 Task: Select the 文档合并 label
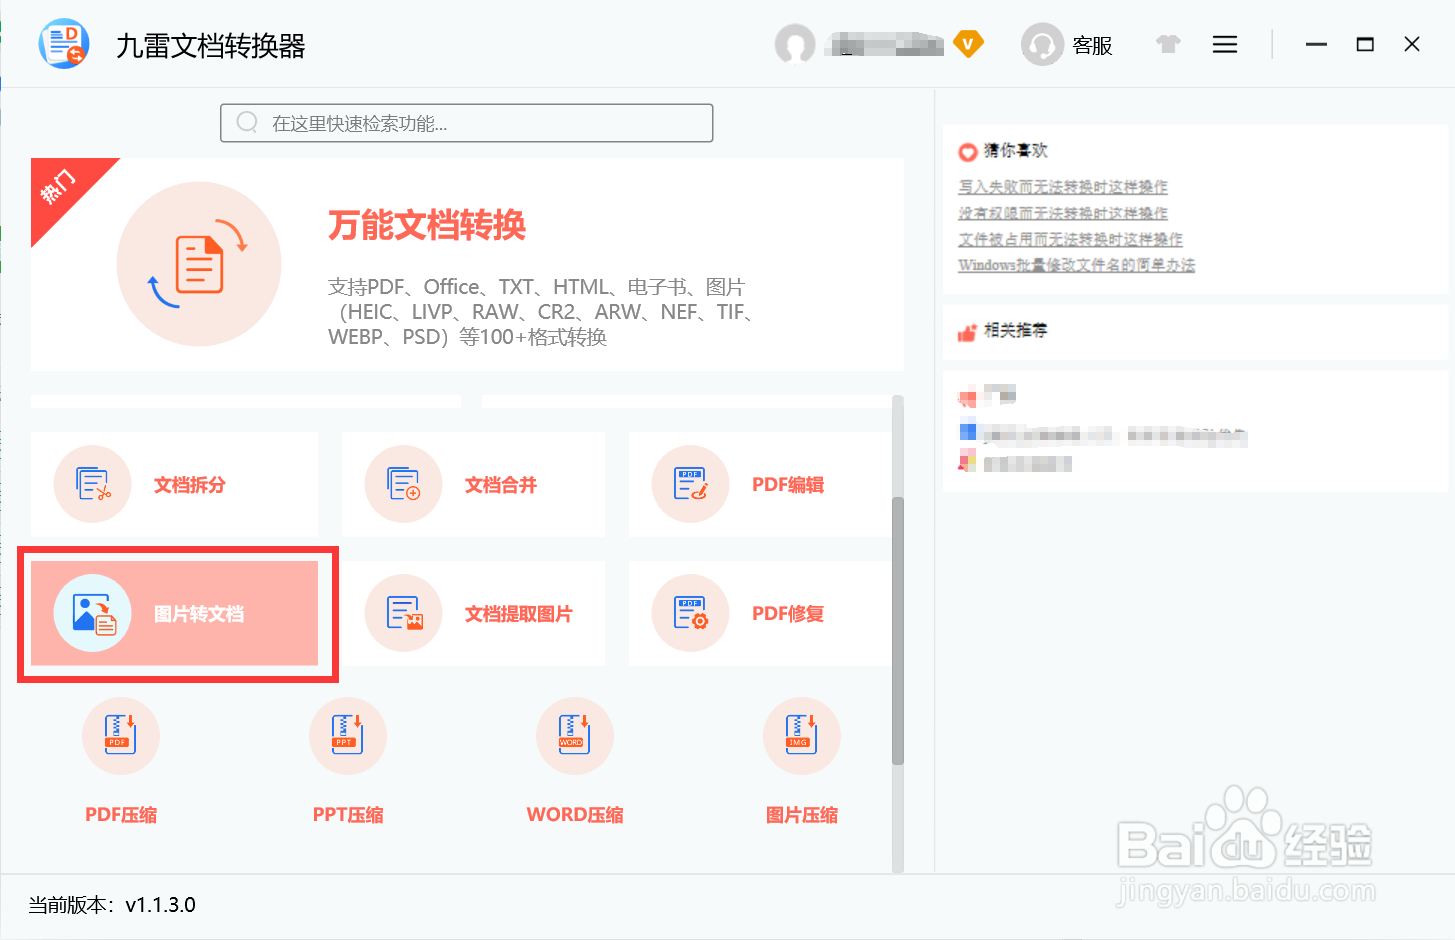coord(501,485)
